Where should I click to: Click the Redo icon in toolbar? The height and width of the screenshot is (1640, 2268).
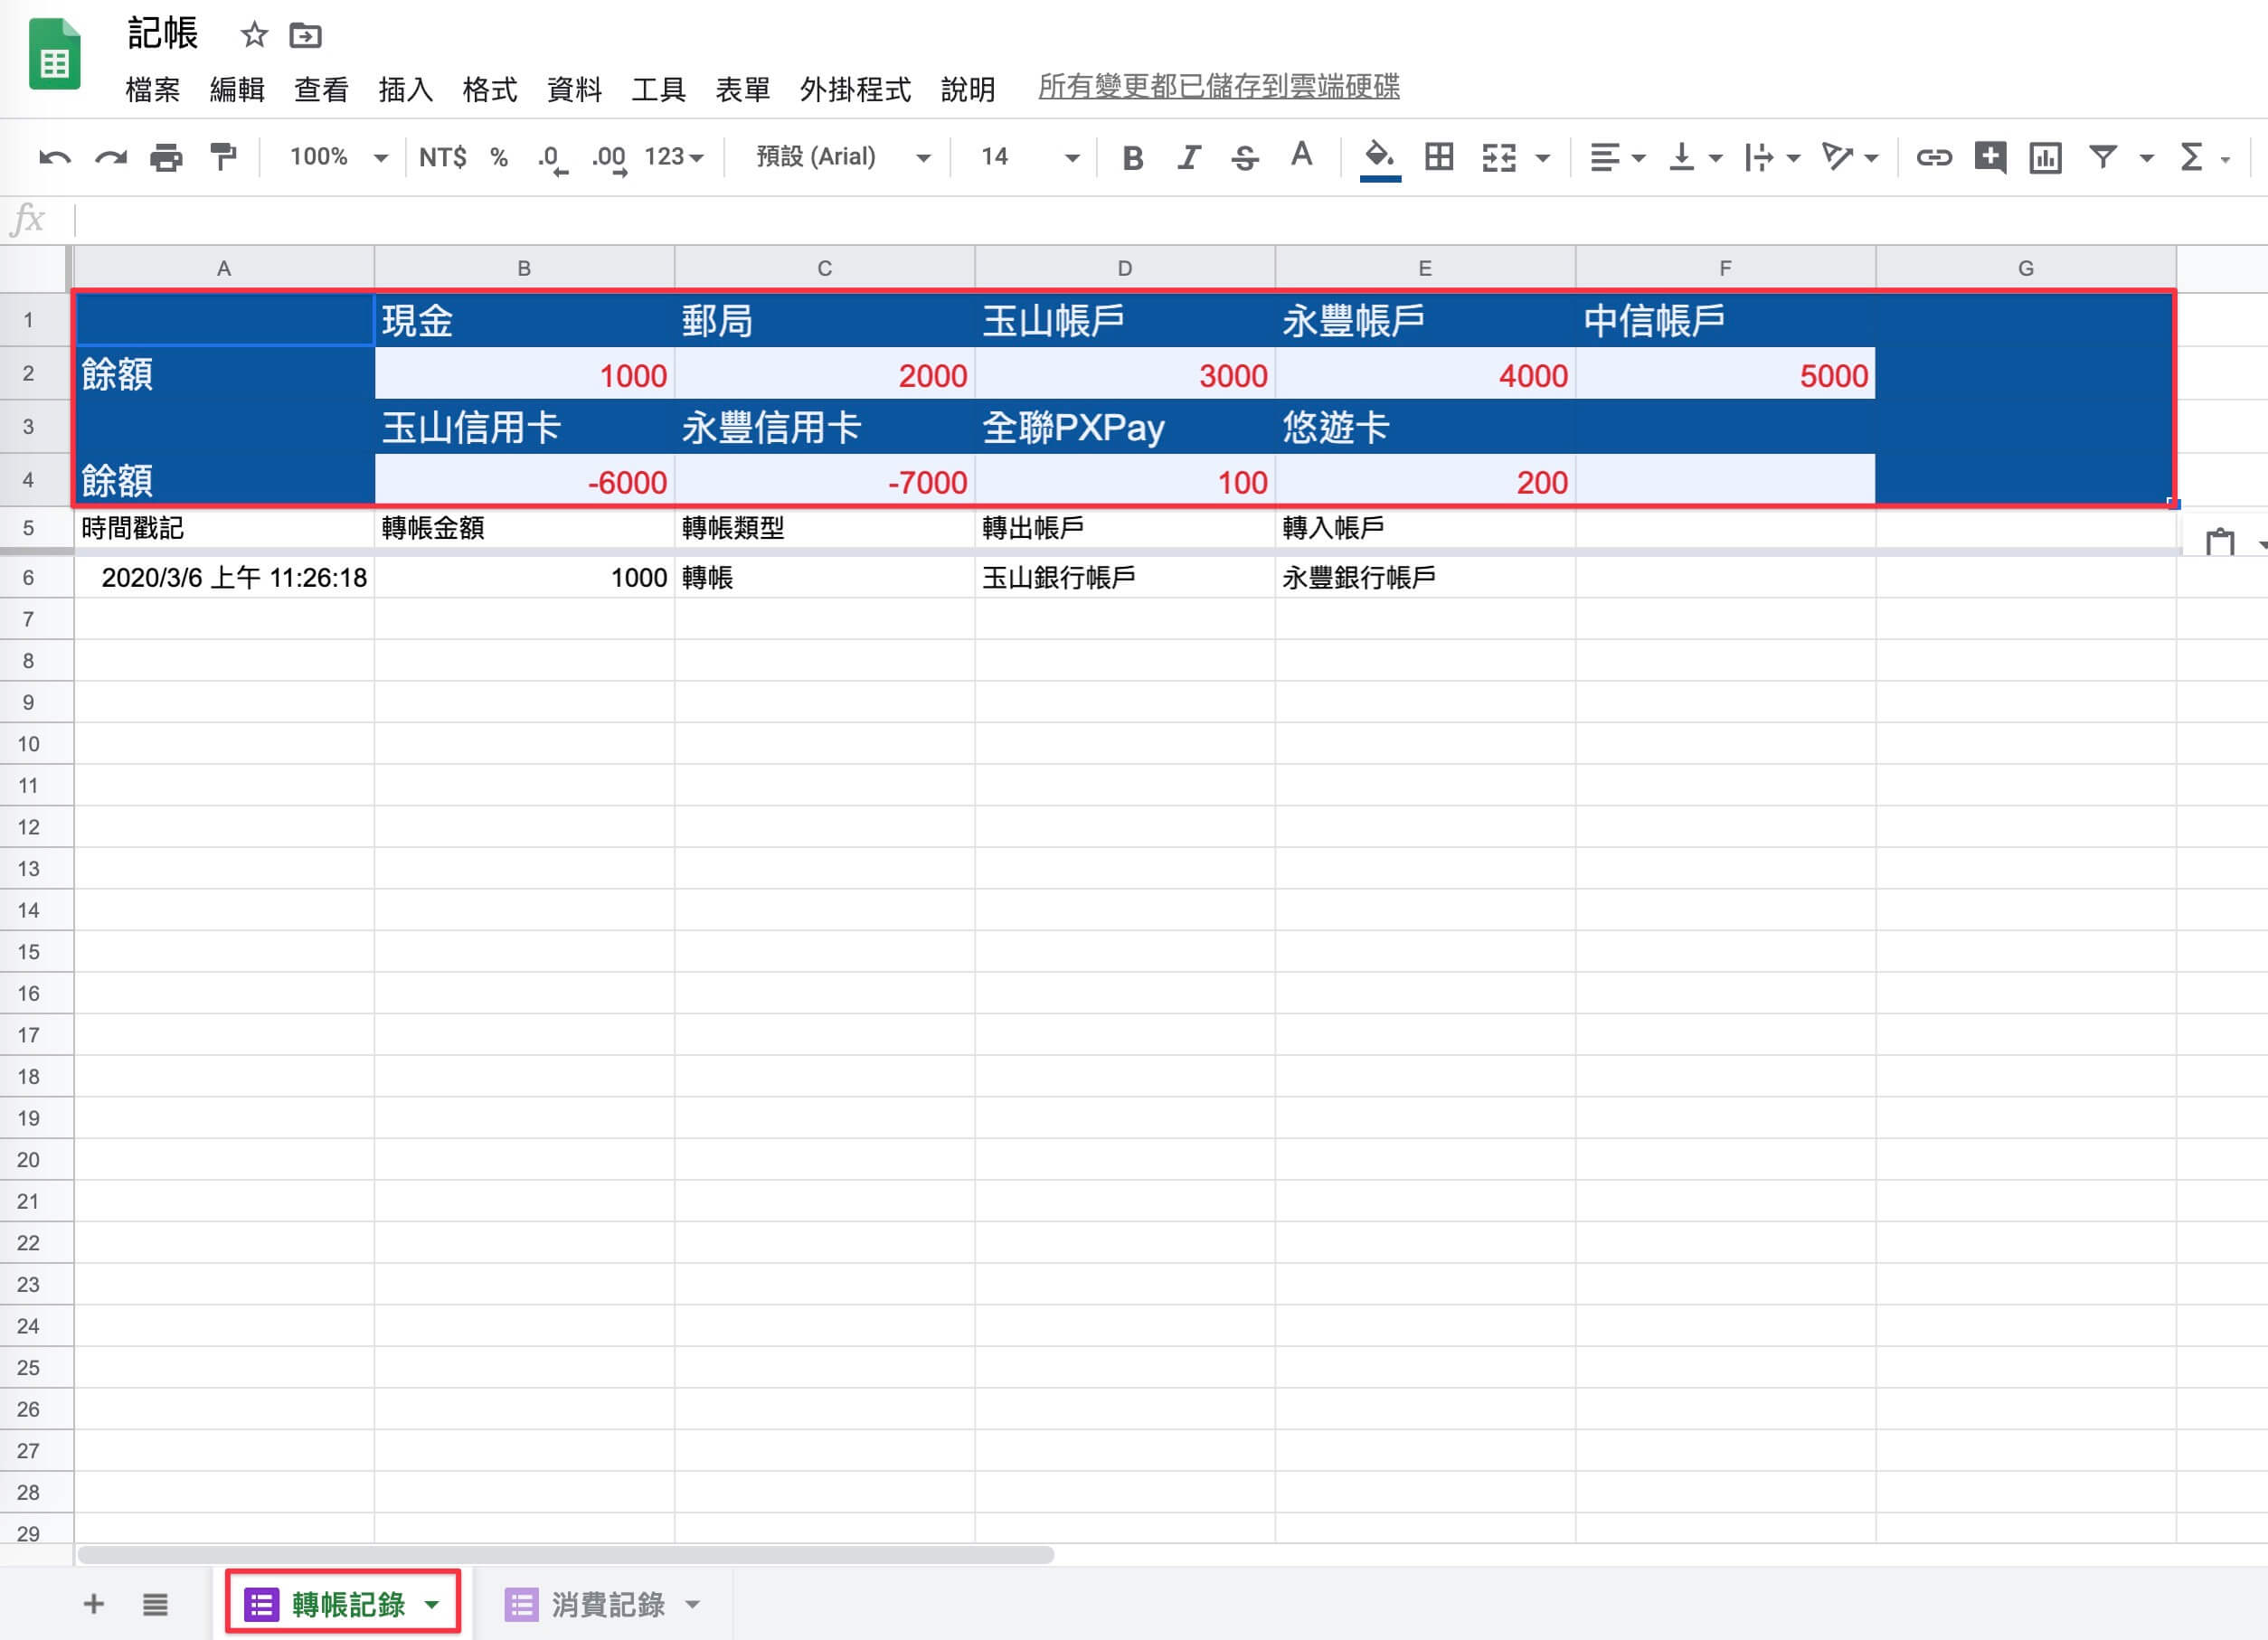pos(110,157)
